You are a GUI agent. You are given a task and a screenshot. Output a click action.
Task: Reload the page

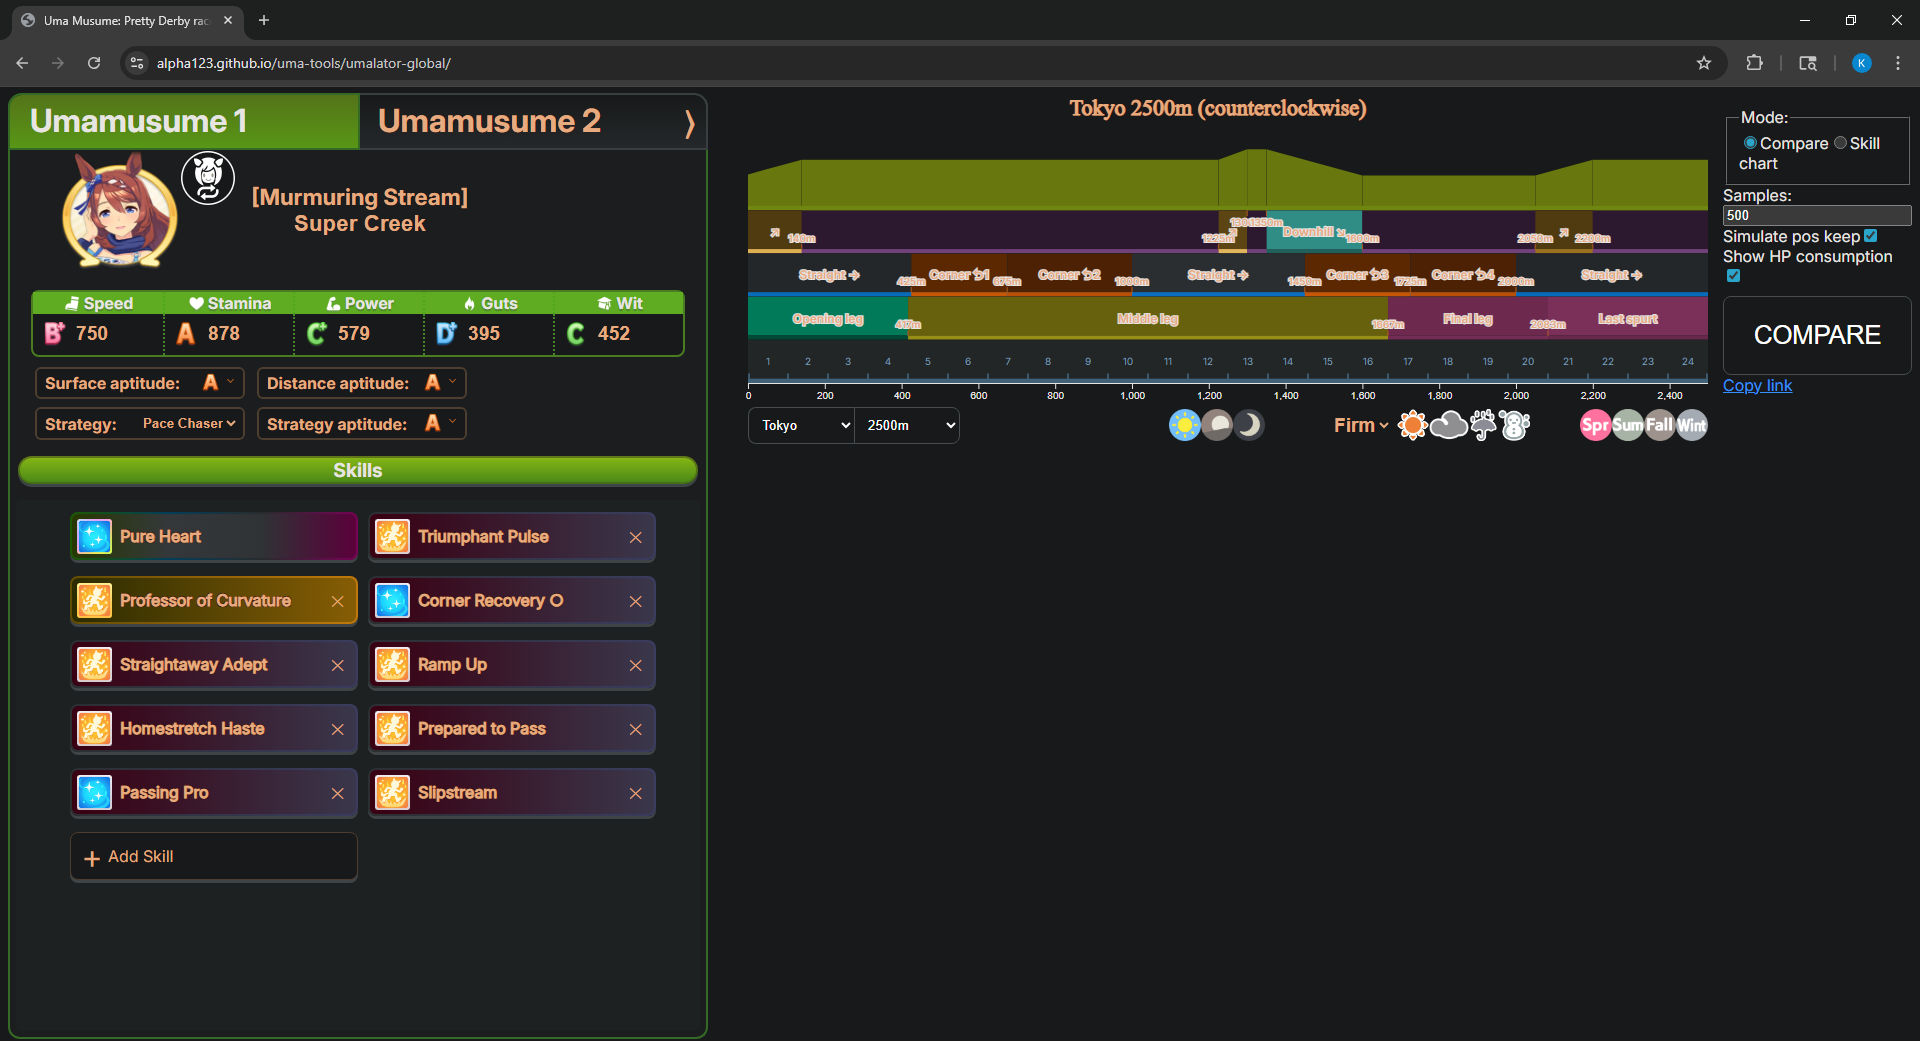pyautogui.click(x=94, y=63)
